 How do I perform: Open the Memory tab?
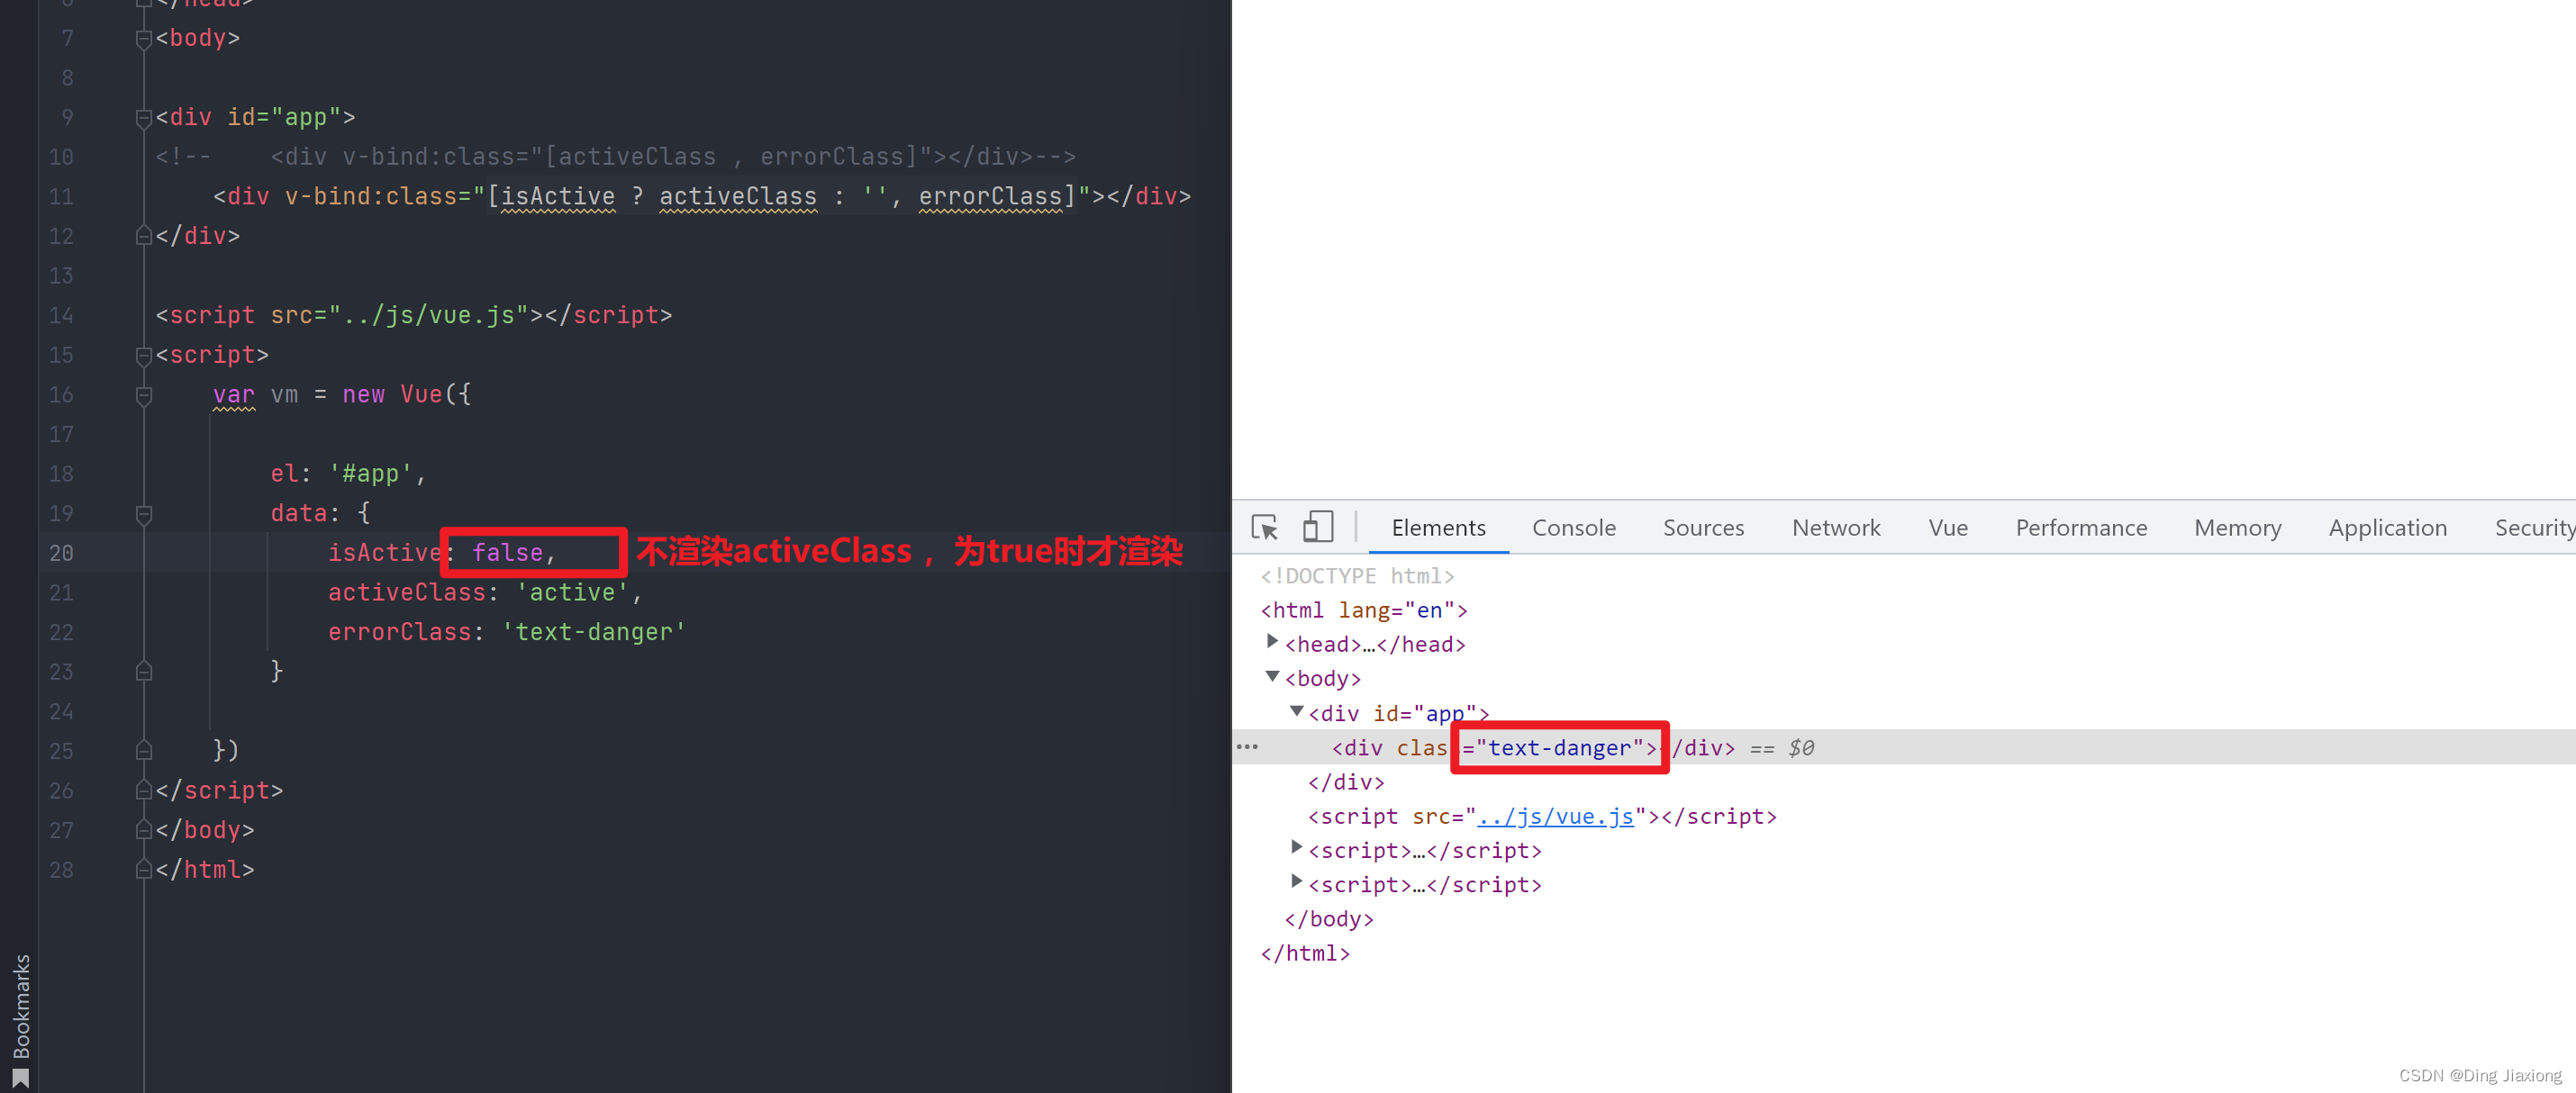(x=2236, y=528)
